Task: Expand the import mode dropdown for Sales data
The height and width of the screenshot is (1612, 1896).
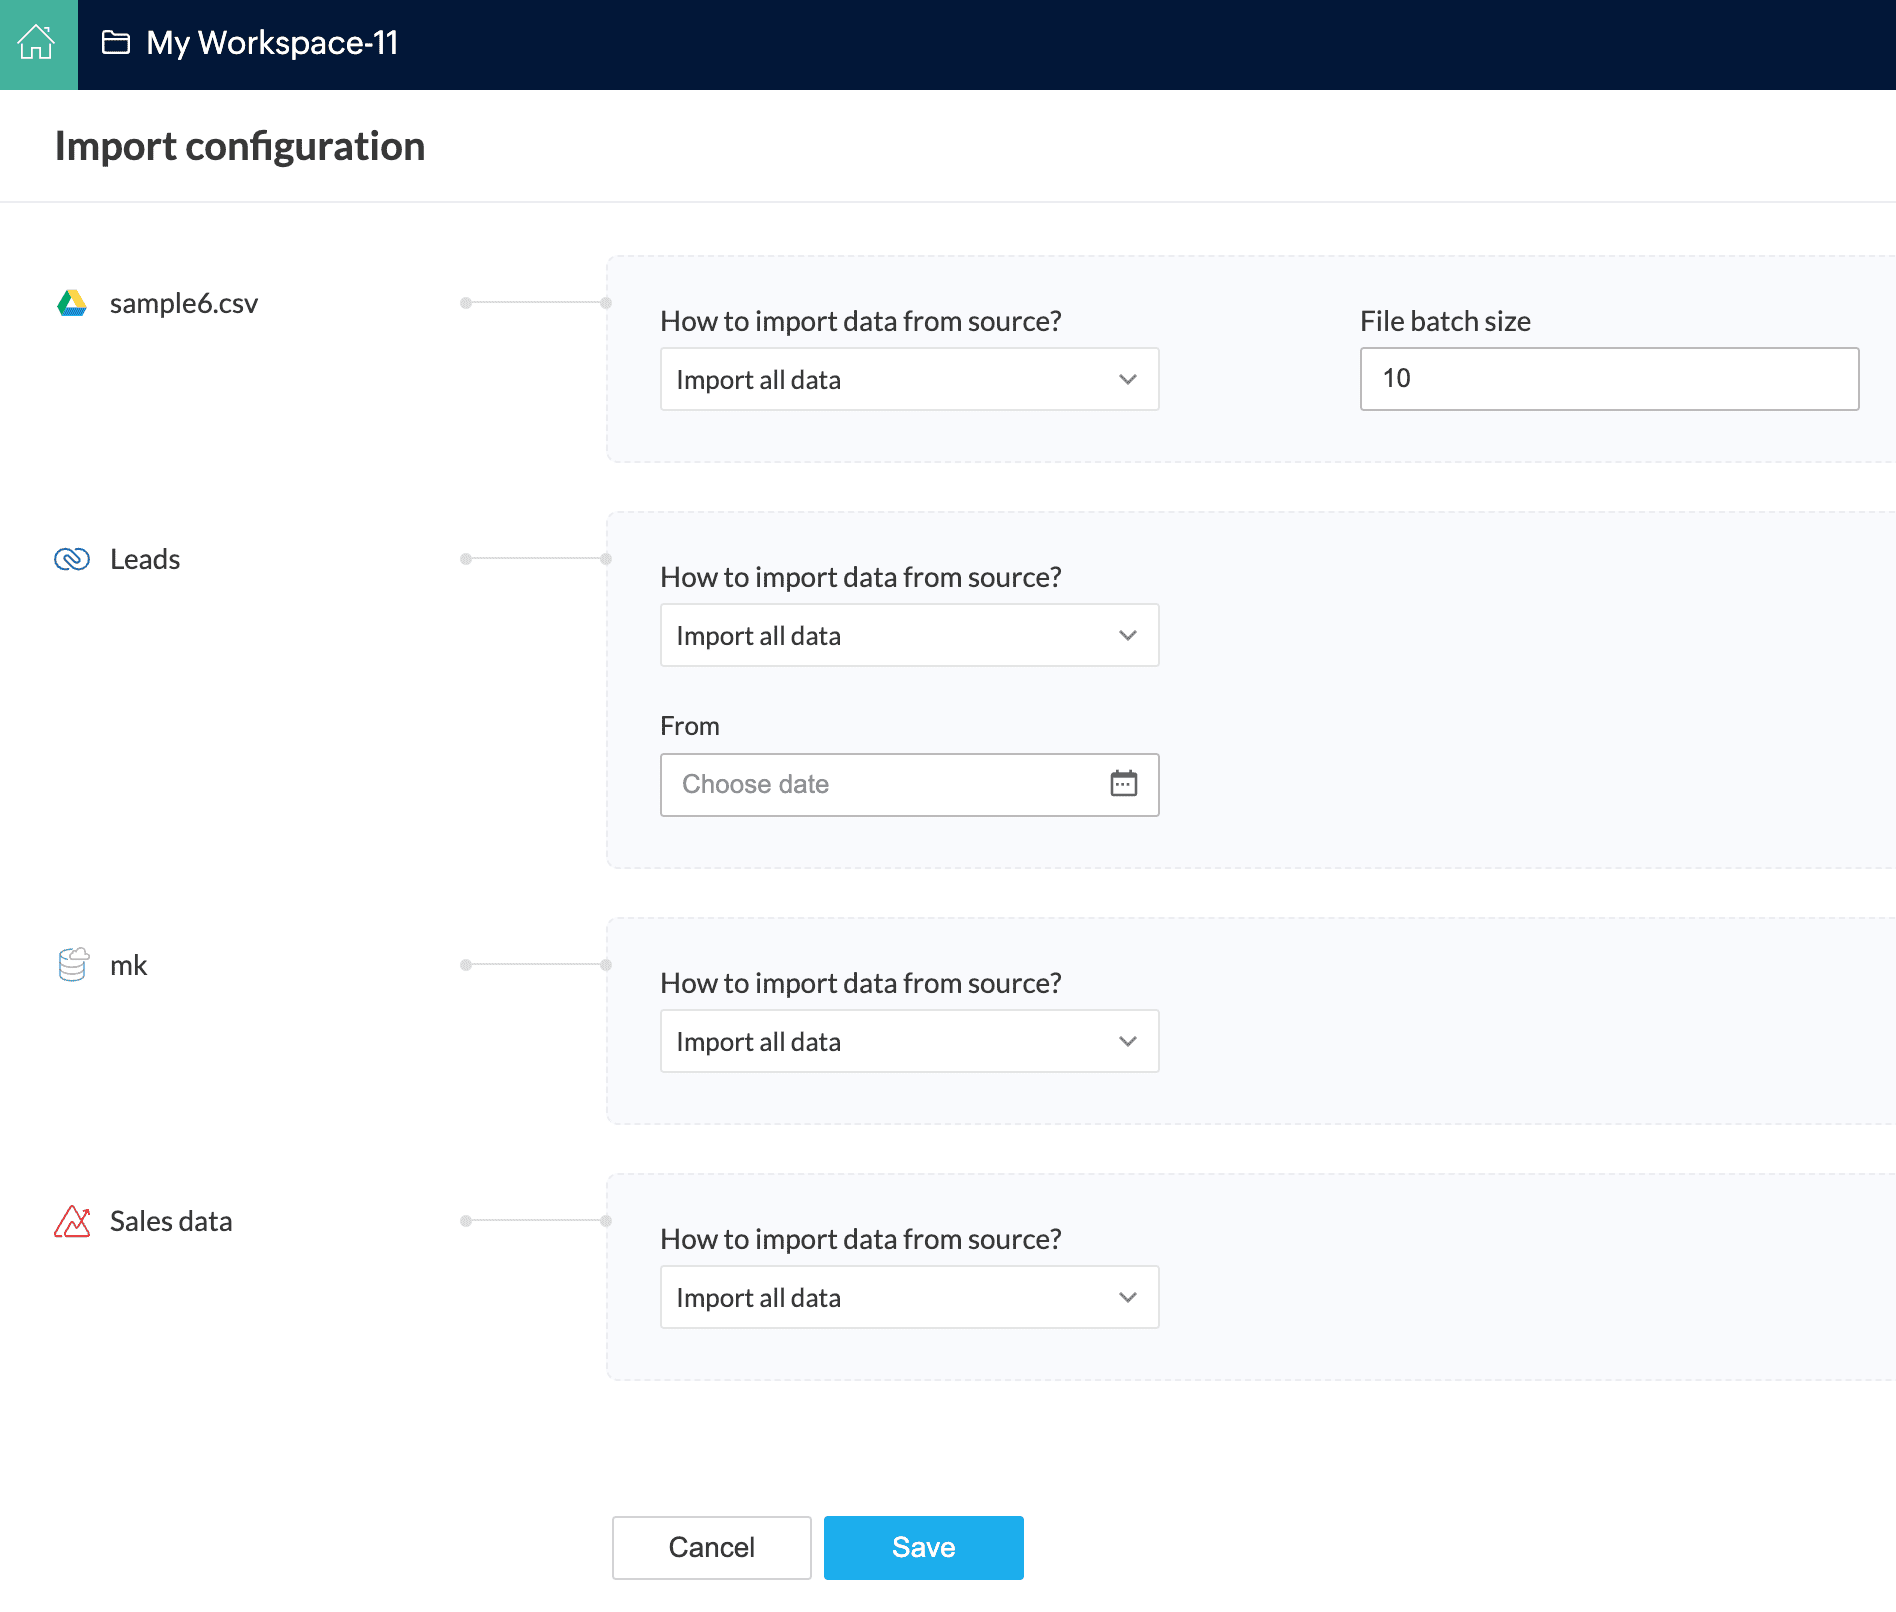Action: (x=909, y=1298)
